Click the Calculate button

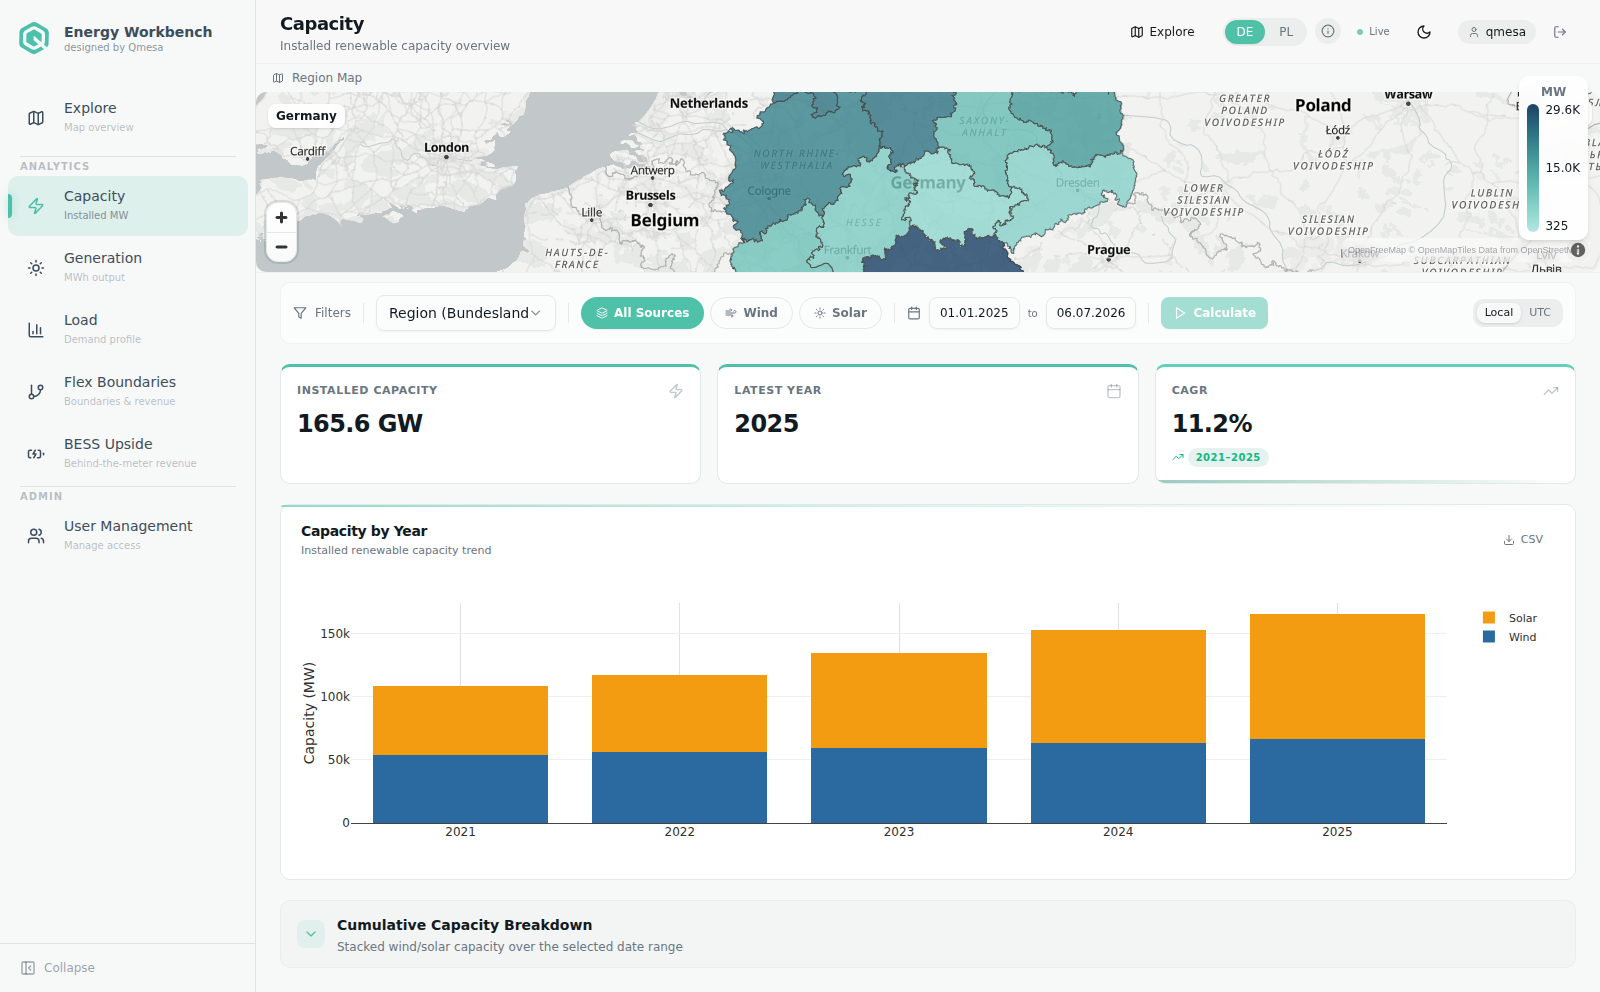point(1214,313)
